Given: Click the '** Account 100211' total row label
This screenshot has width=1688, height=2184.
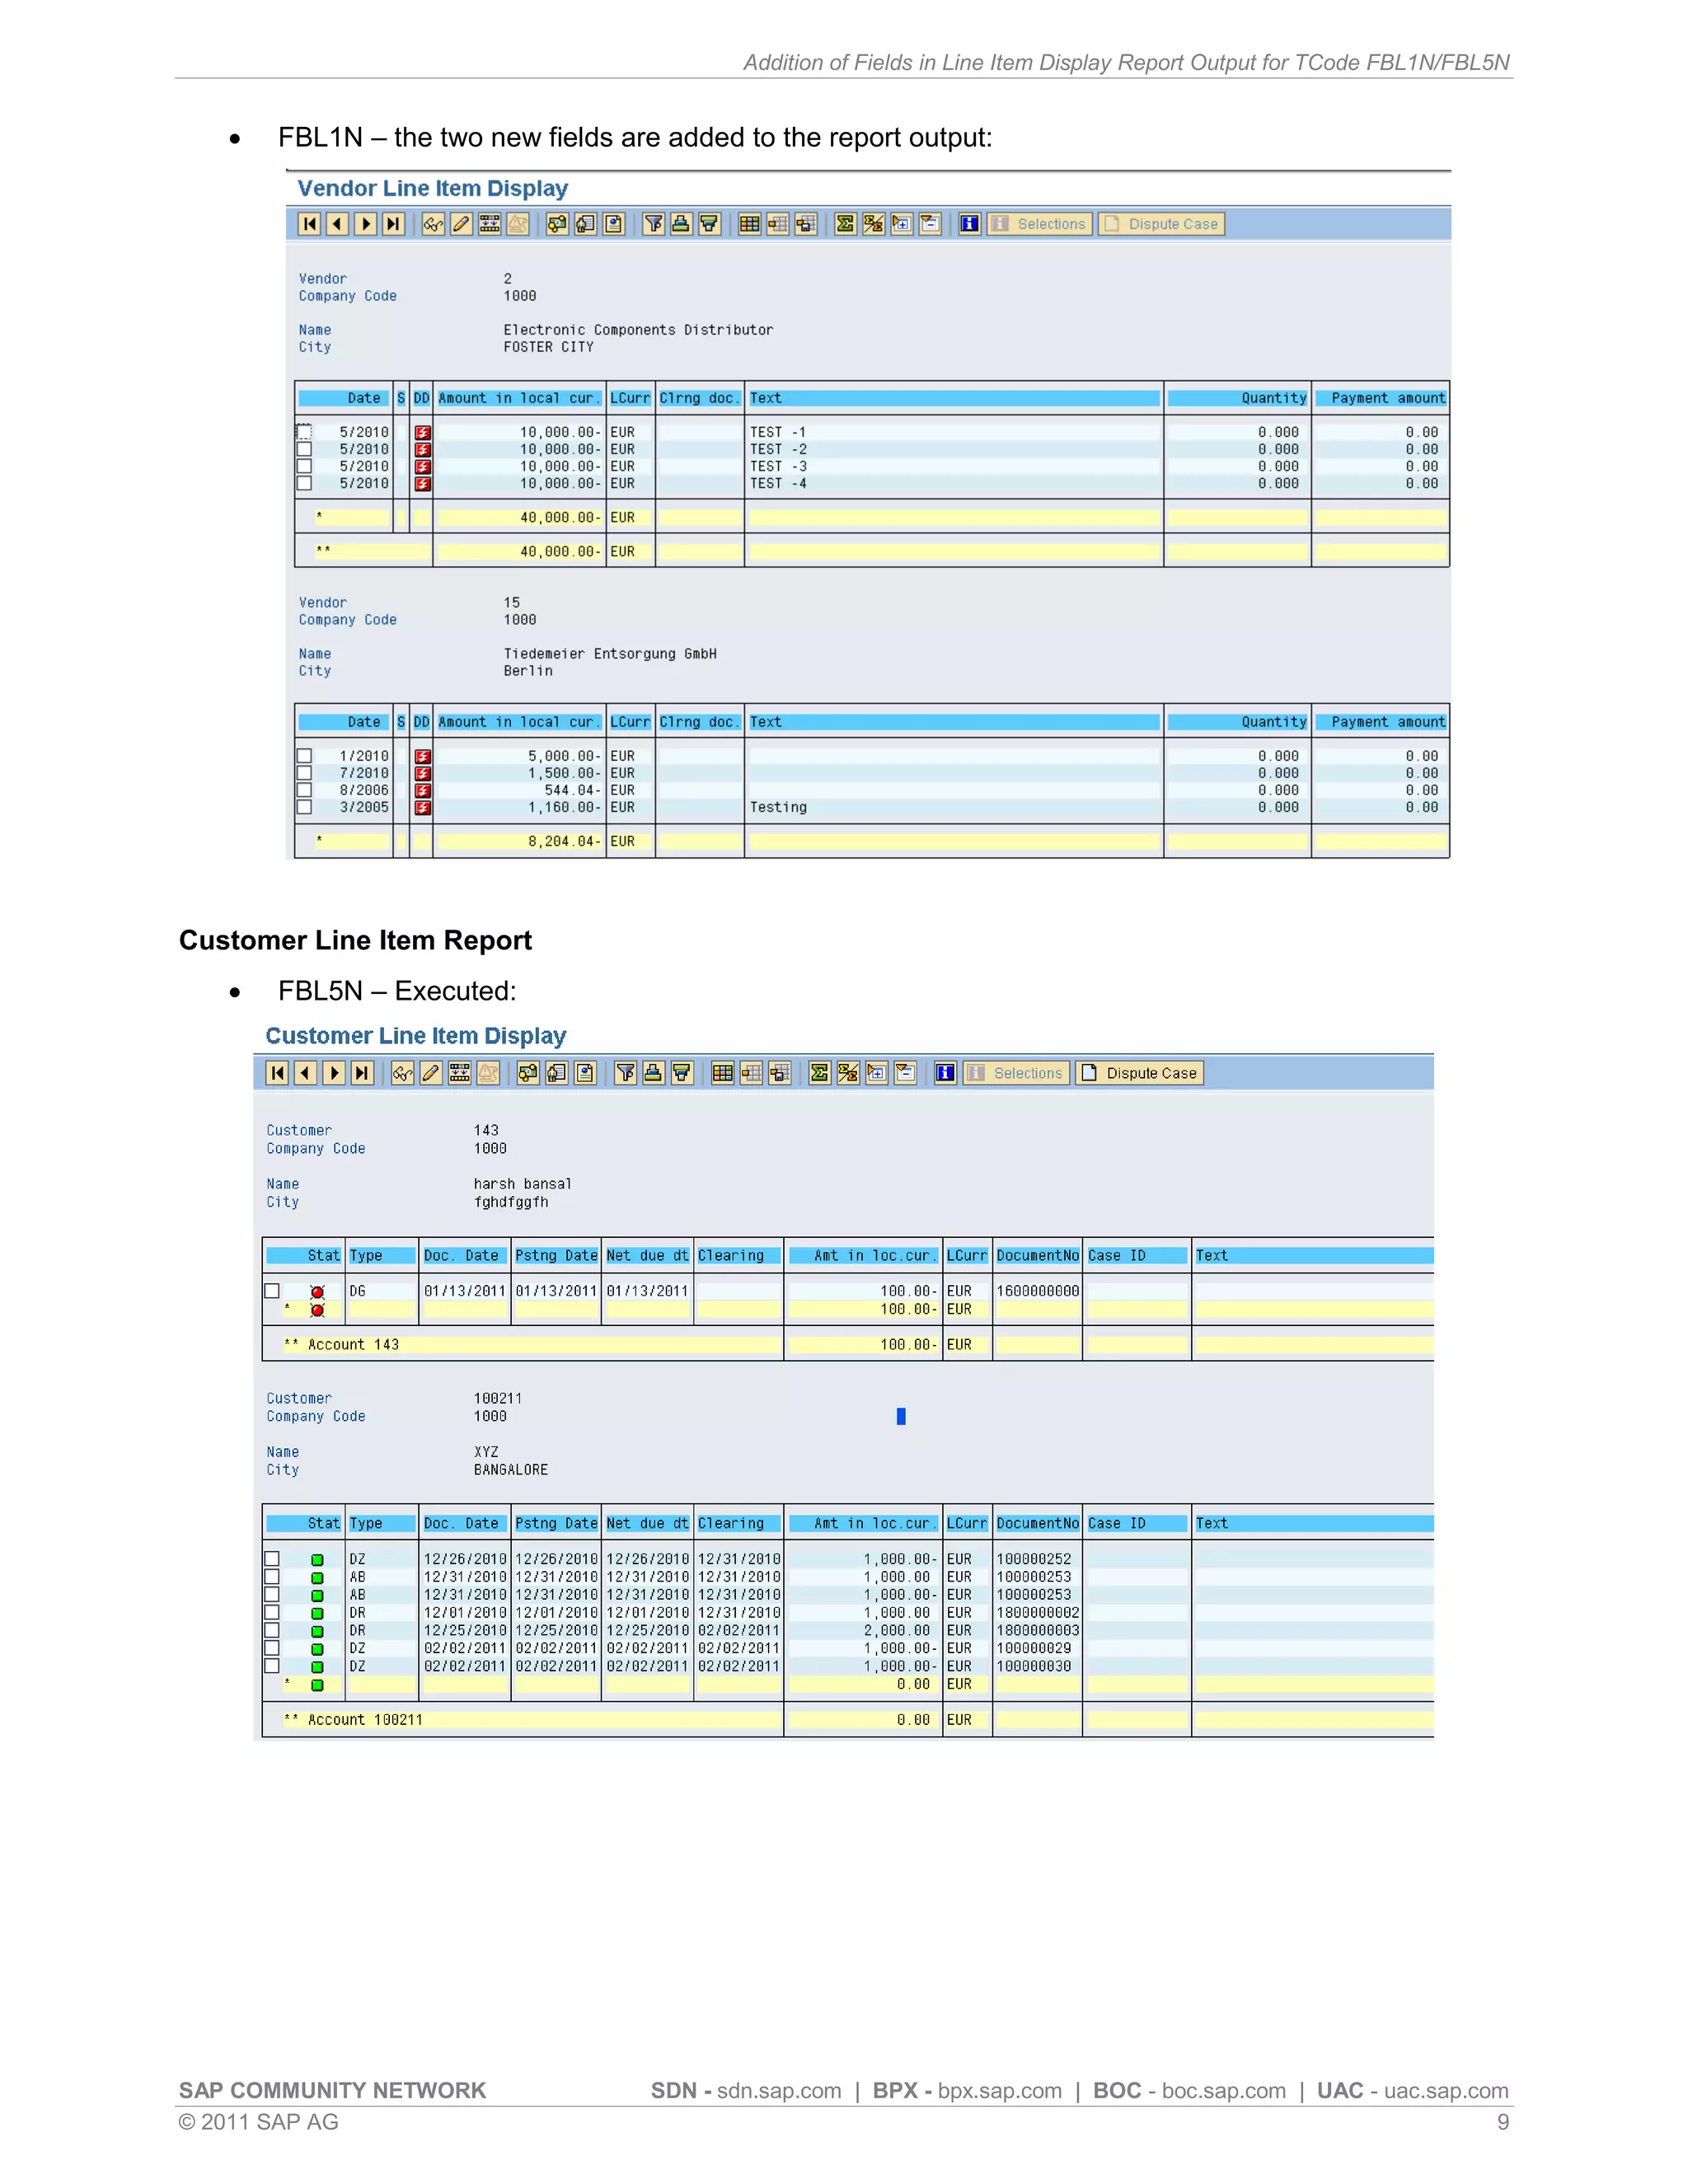Looking at the screenshot, I should (x=353, y=1720).
